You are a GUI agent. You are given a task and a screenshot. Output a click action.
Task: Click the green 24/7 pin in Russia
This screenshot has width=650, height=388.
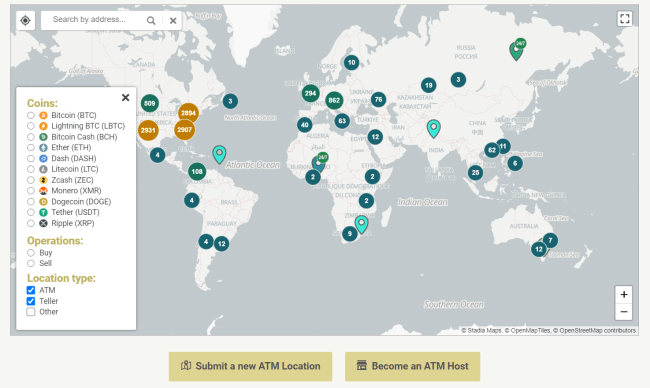tap(517, 50)
